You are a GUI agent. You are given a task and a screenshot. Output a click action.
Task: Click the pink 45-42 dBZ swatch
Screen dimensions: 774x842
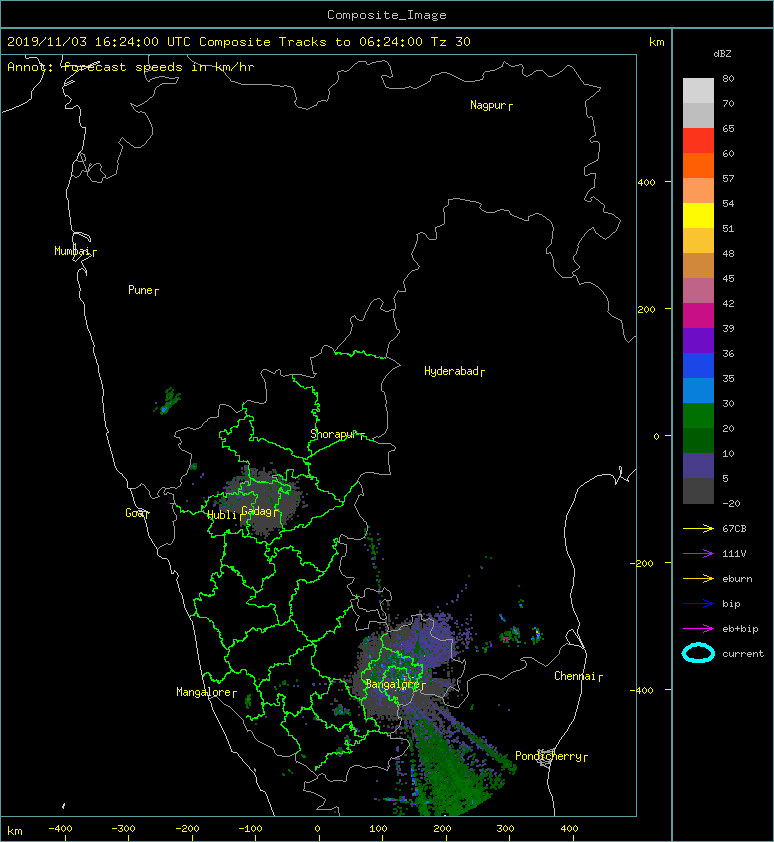coord(698,291)
